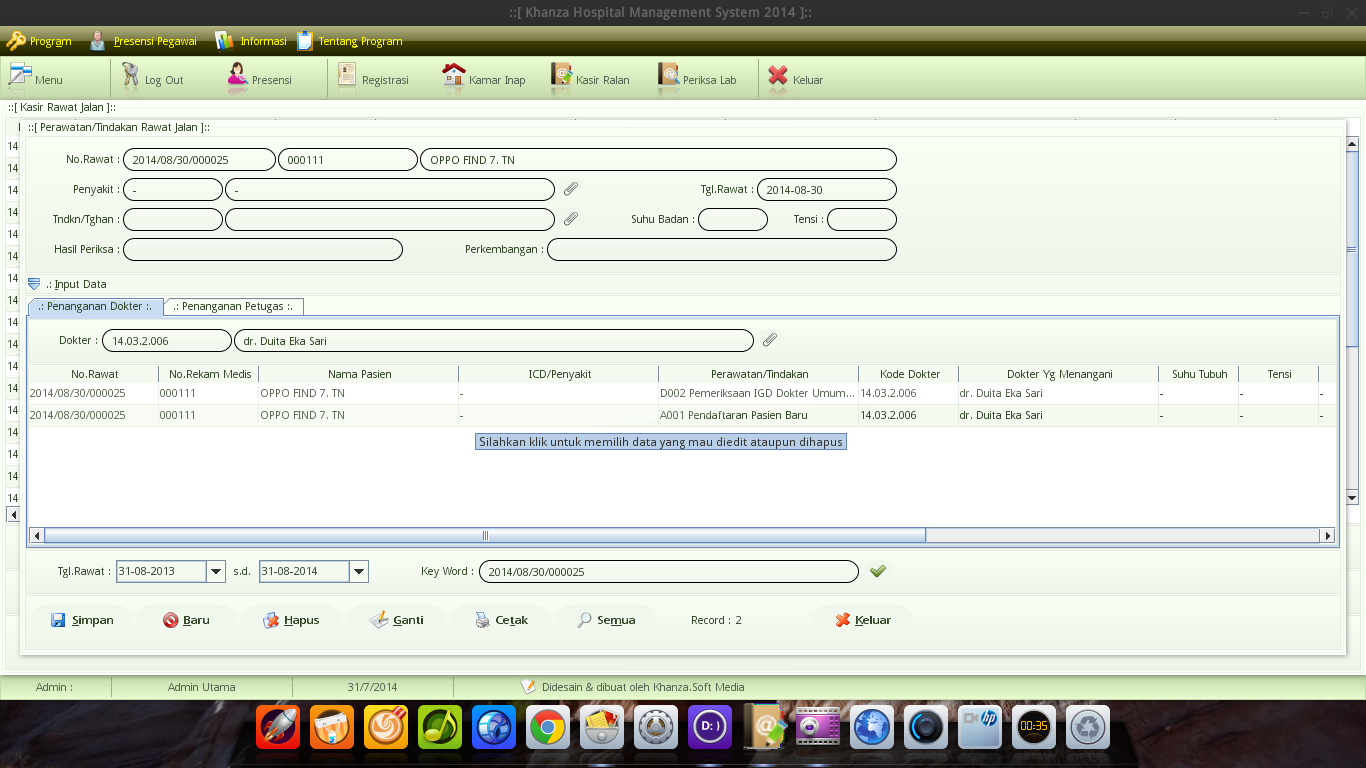The width and height of the screenshot is (1366, 768).
Task: Collapse the Input Data section
Action: coord(35,283)
